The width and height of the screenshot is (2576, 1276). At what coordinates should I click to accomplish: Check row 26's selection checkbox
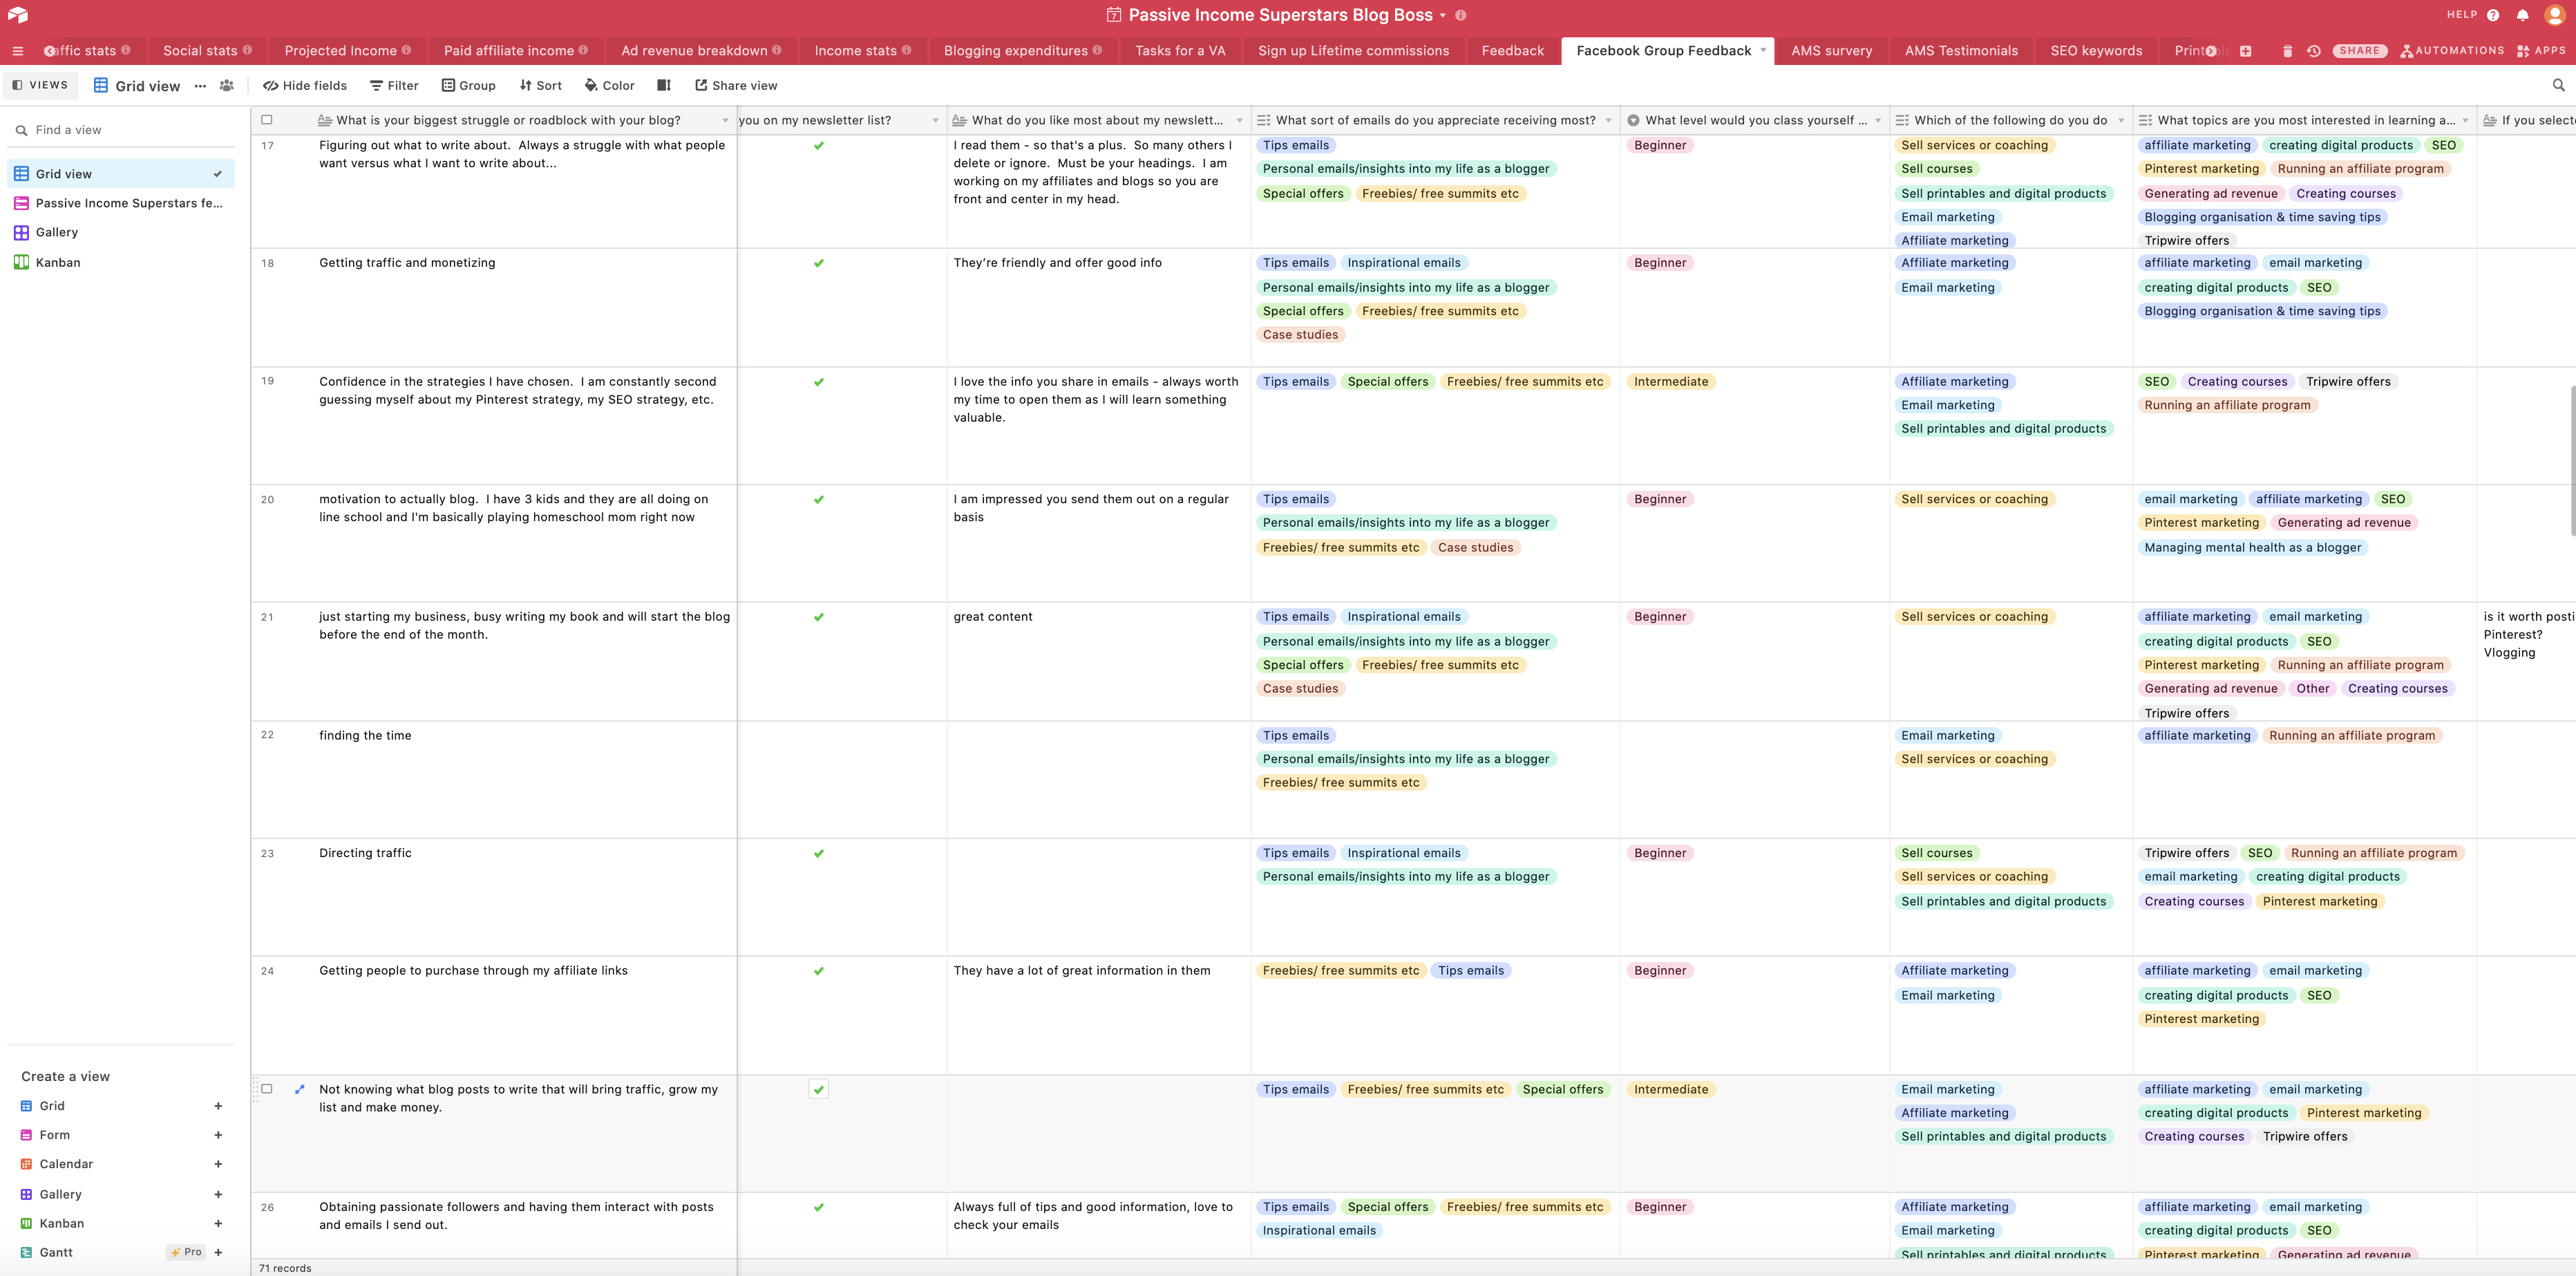(x=267, y=1207)
